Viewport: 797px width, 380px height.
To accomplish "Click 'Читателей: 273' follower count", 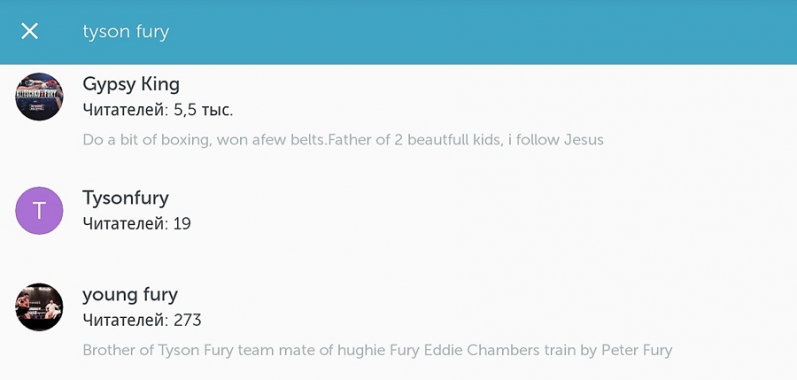I will click(x=142, y=321).
